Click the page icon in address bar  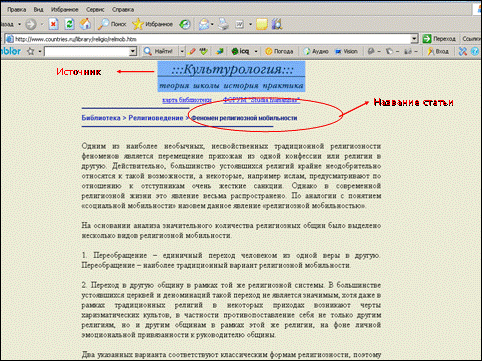click(x=10, y=39)
